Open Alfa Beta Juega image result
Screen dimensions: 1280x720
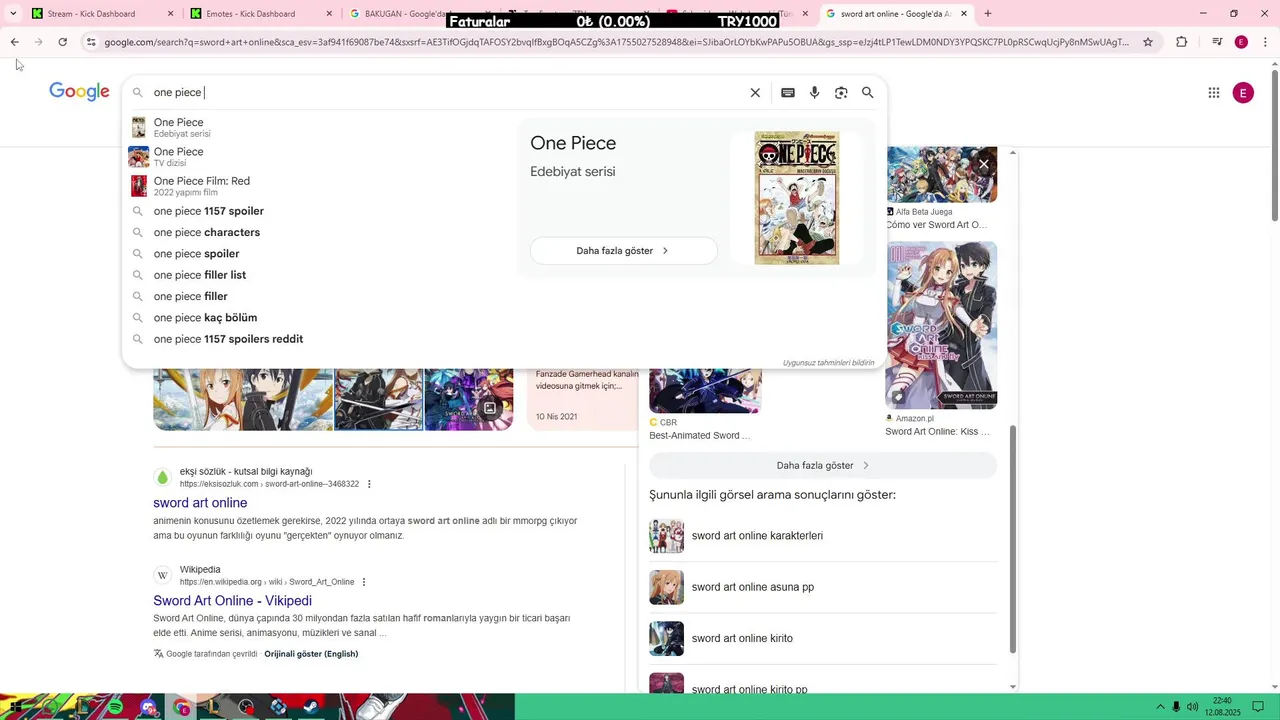tap(941, 175)
